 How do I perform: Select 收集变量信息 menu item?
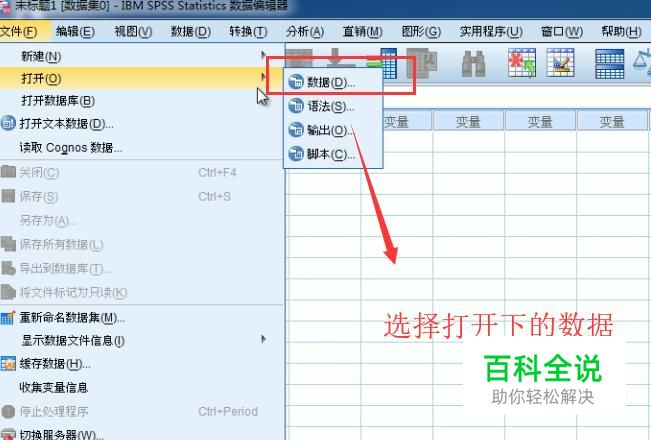click(x=141, y=388)
